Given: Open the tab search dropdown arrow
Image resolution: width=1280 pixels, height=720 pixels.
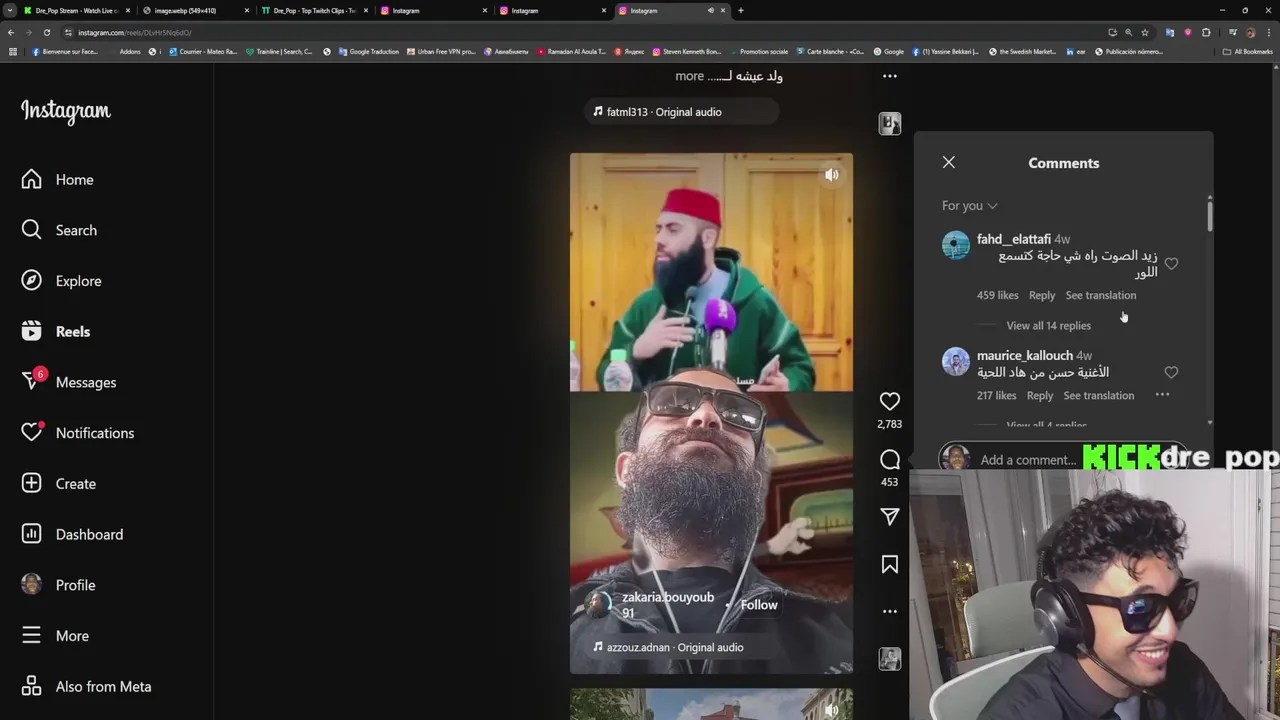Looking at the screenshot, I should click(x=10, y=11).
